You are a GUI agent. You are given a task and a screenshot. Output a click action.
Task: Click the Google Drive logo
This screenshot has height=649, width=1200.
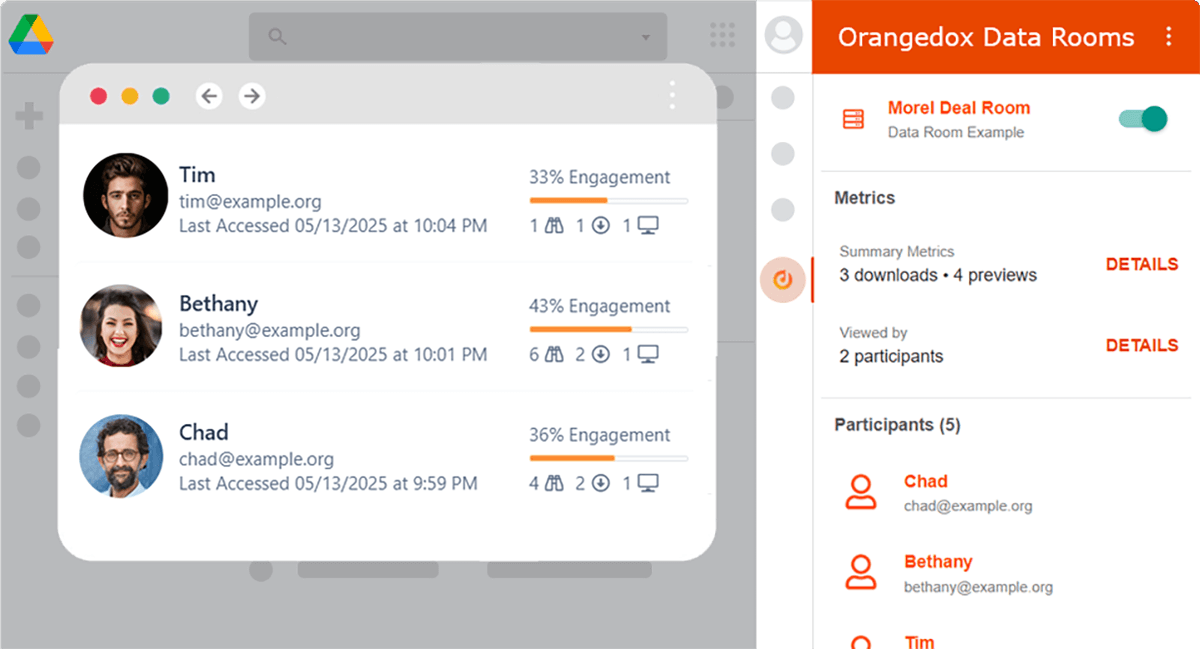(x=31, y=36)
